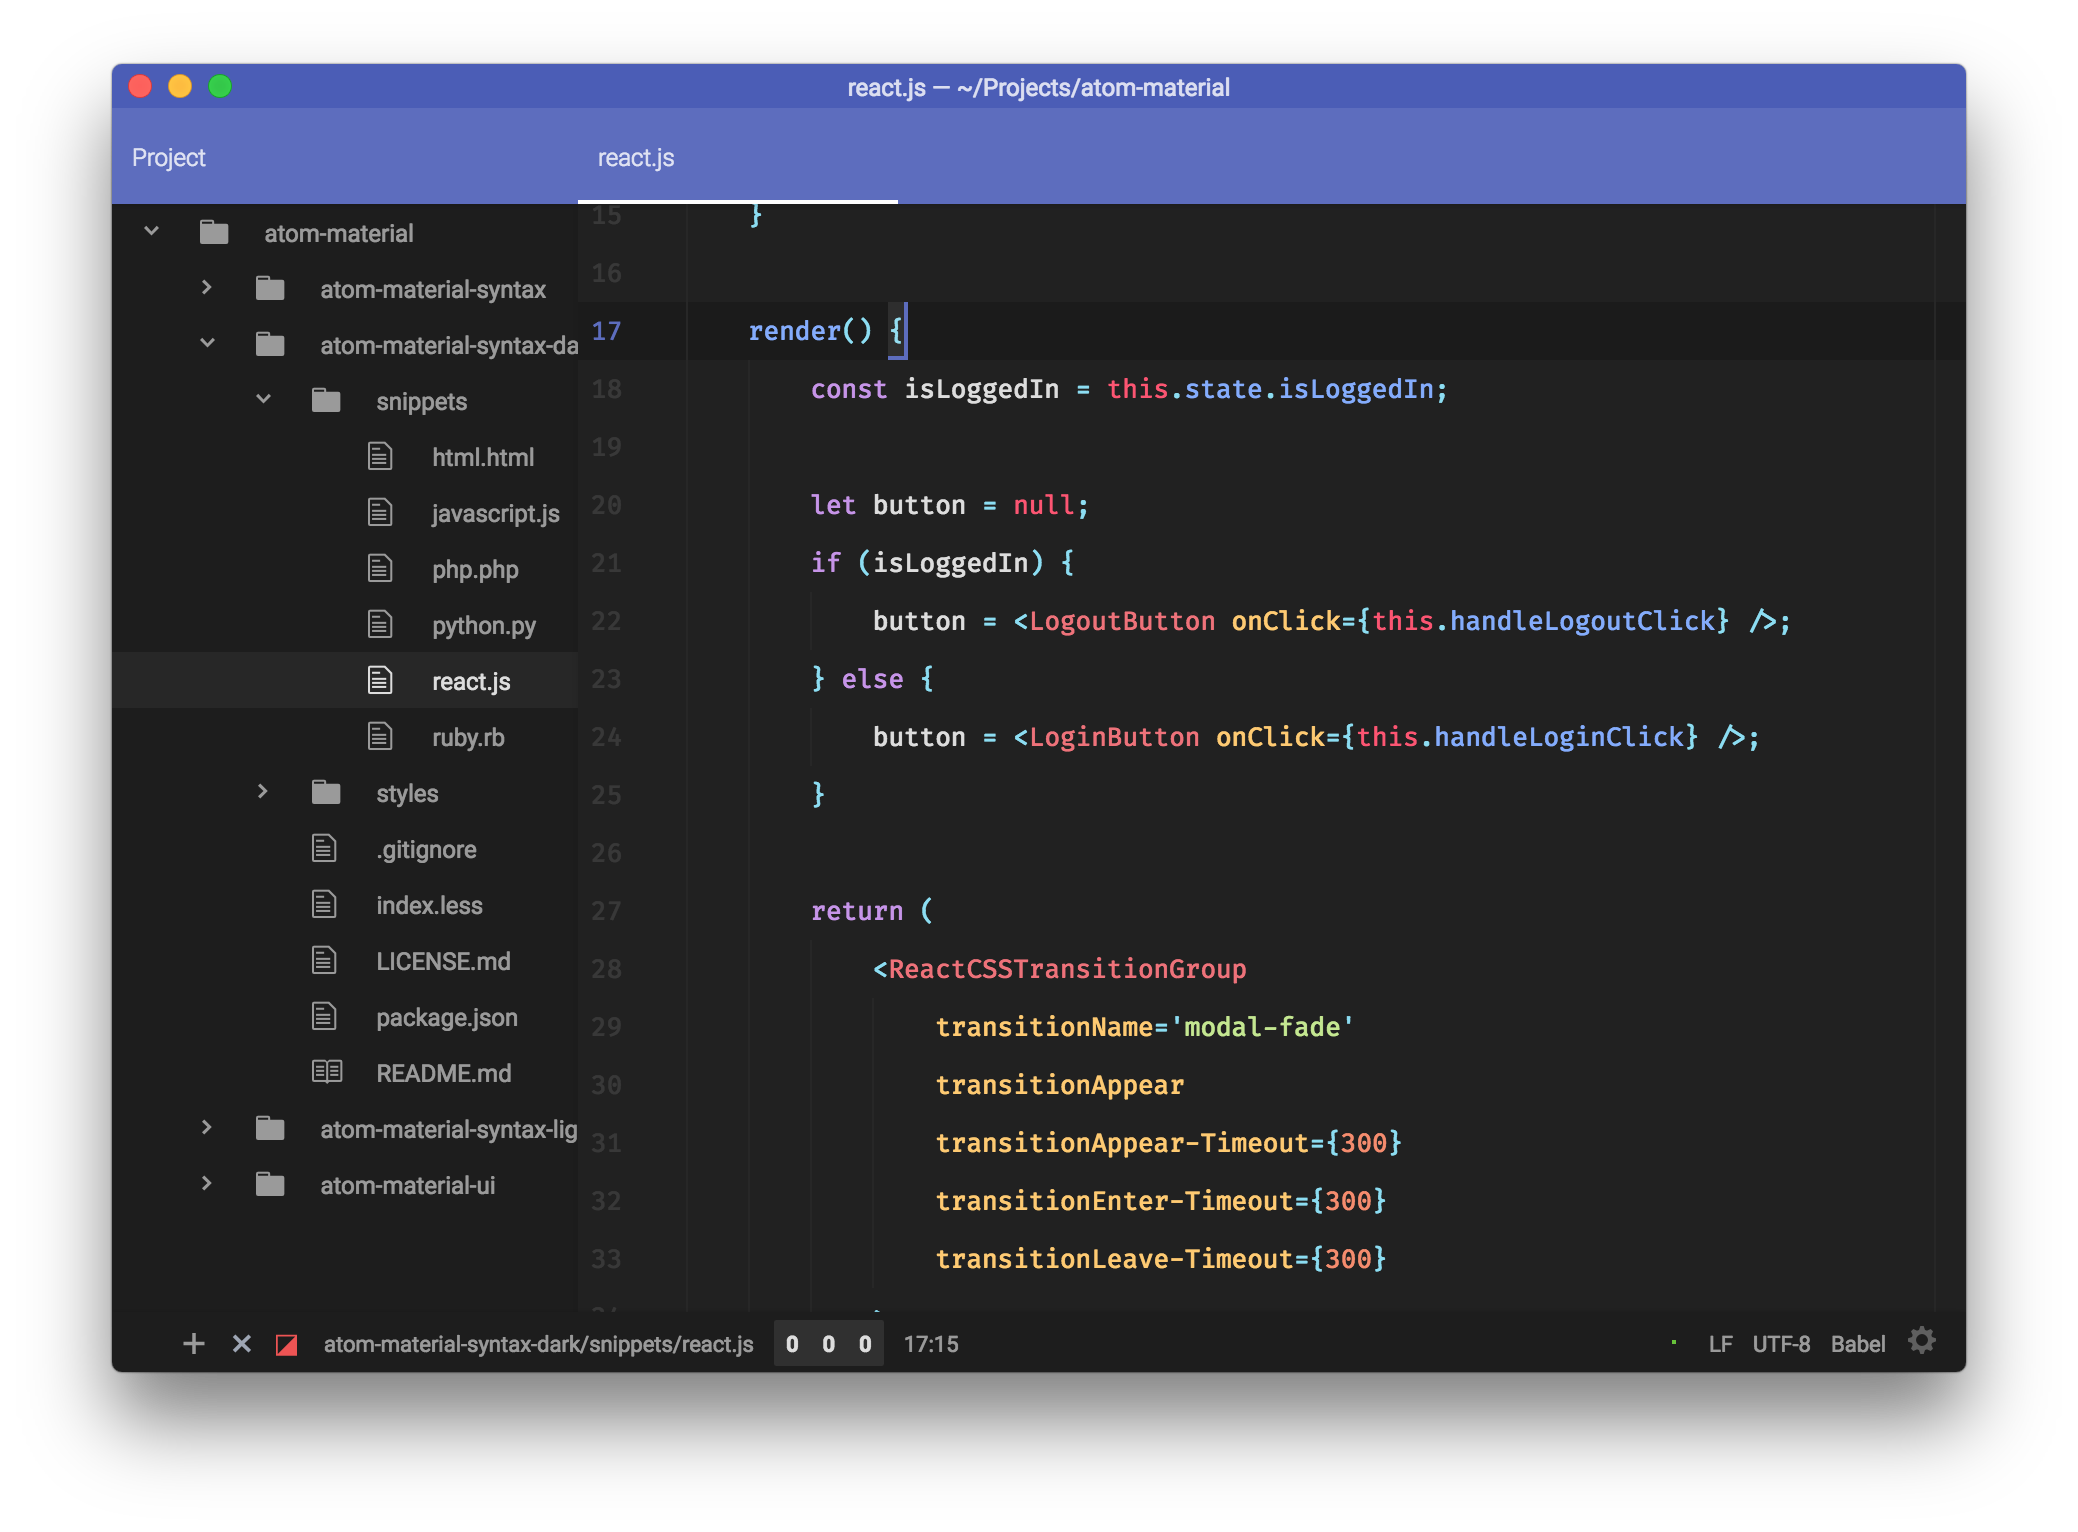This screenshot has height=1532, width=2078.
Task: Expand the styles folder chevron
Action: pos(262,792)
